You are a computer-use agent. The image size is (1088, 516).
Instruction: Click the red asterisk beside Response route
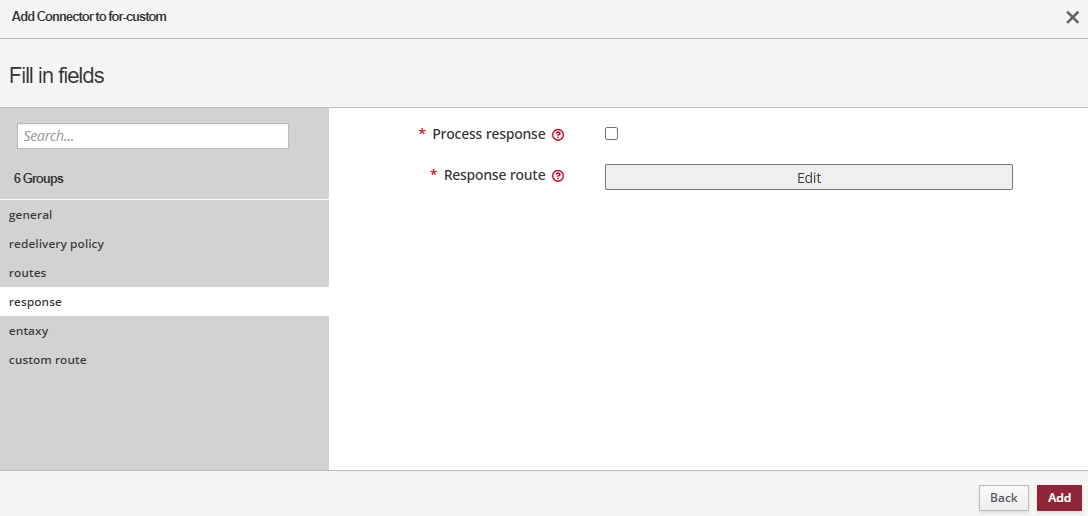[434, 175]
